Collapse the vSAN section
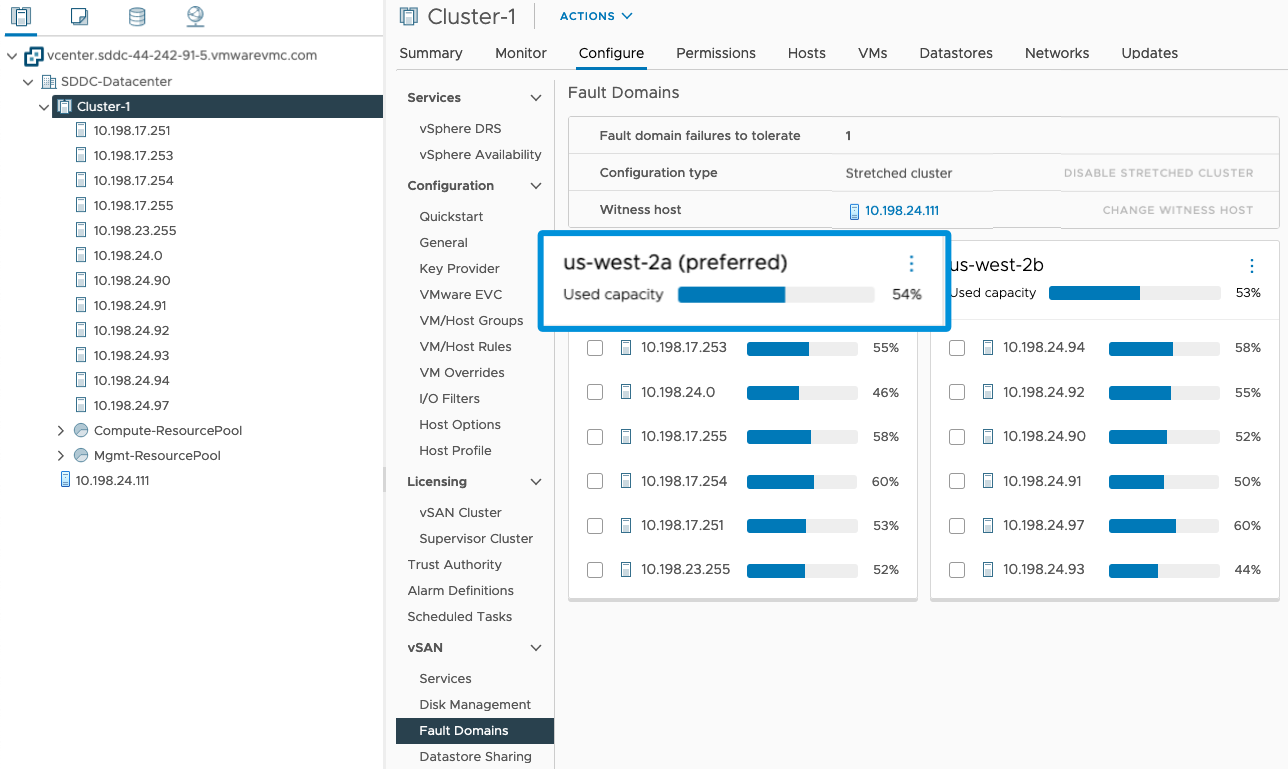The image size is (1288, 769). click(536, 648)
